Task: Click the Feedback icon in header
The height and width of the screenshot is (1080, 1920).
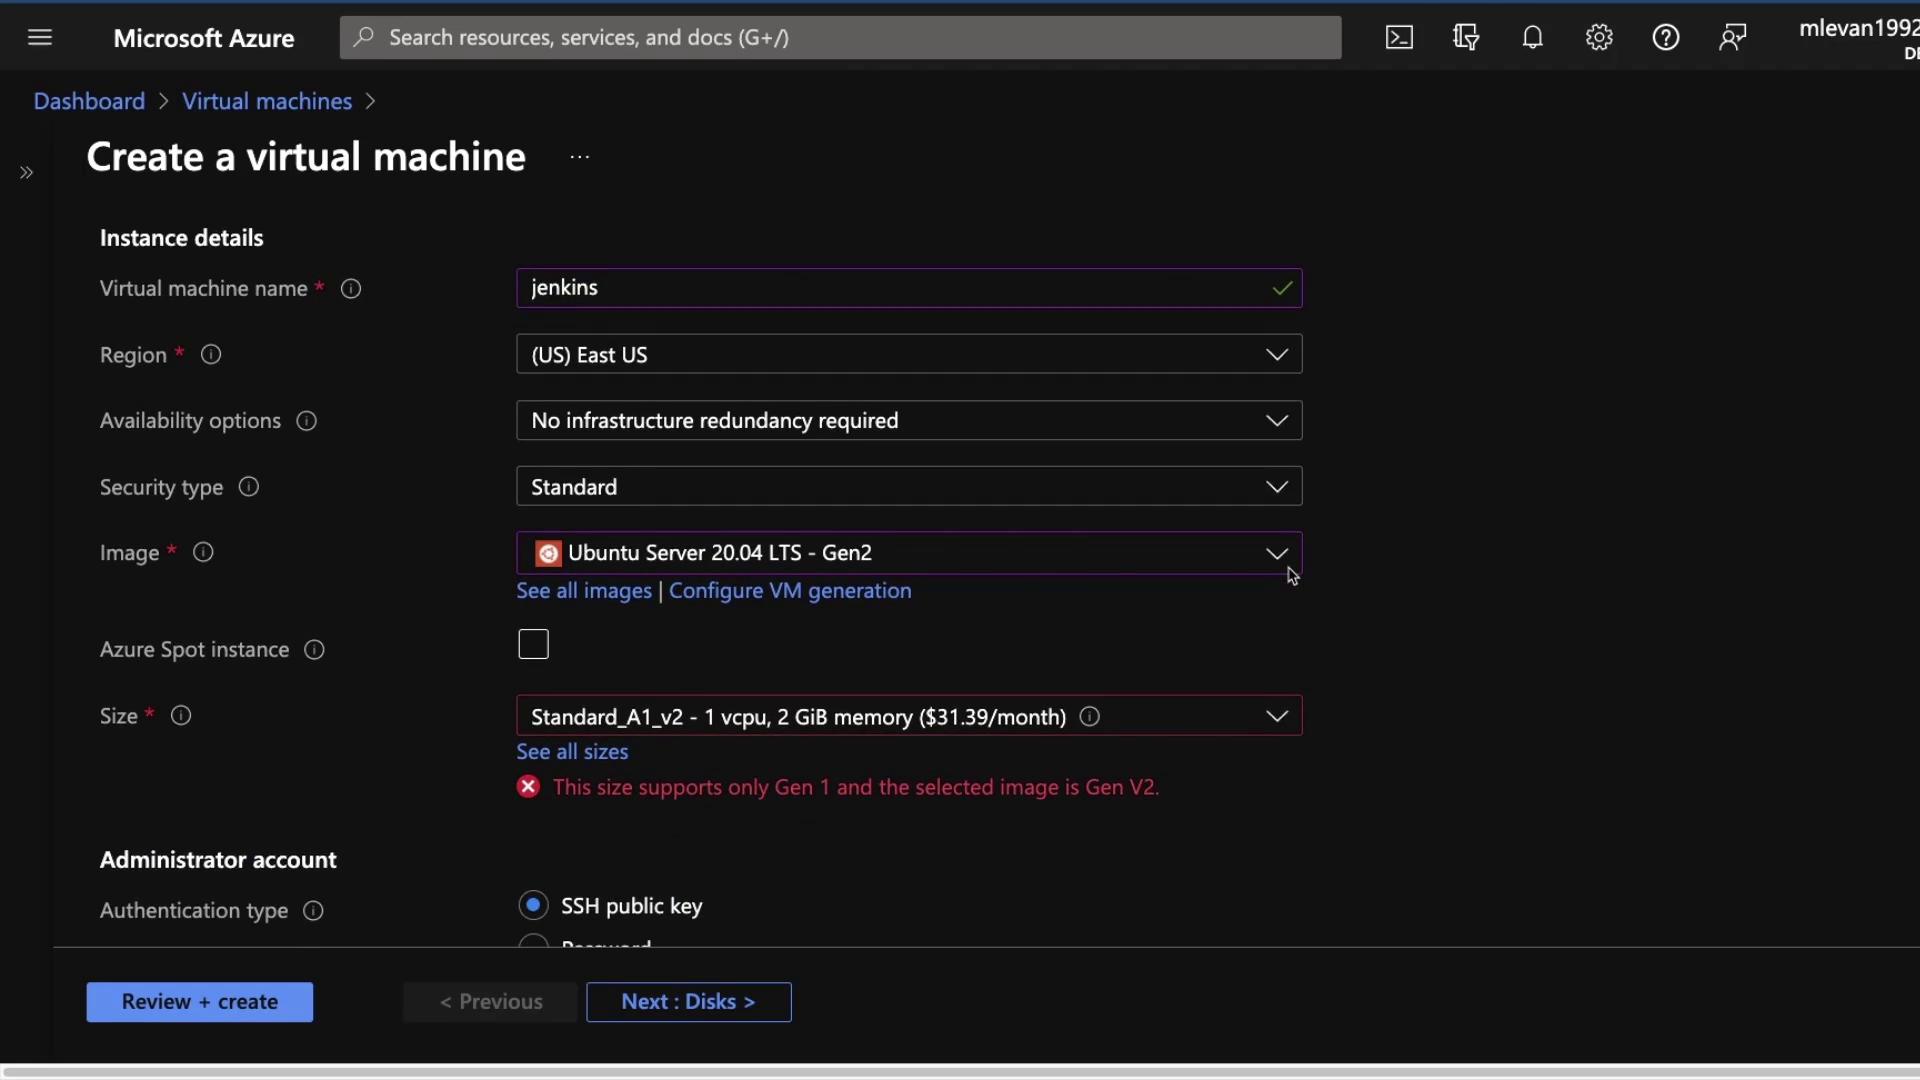Action: tap(1732, 38)
